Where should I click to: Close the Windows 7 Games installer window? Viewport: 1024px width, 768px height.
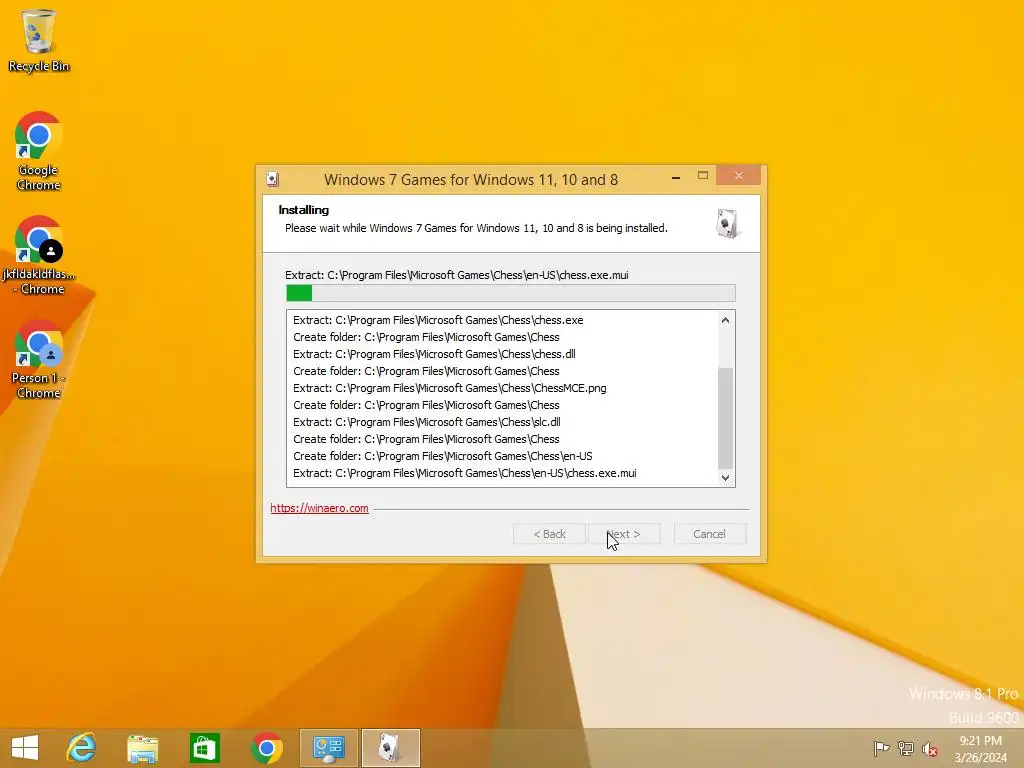[x=739, y=176]
